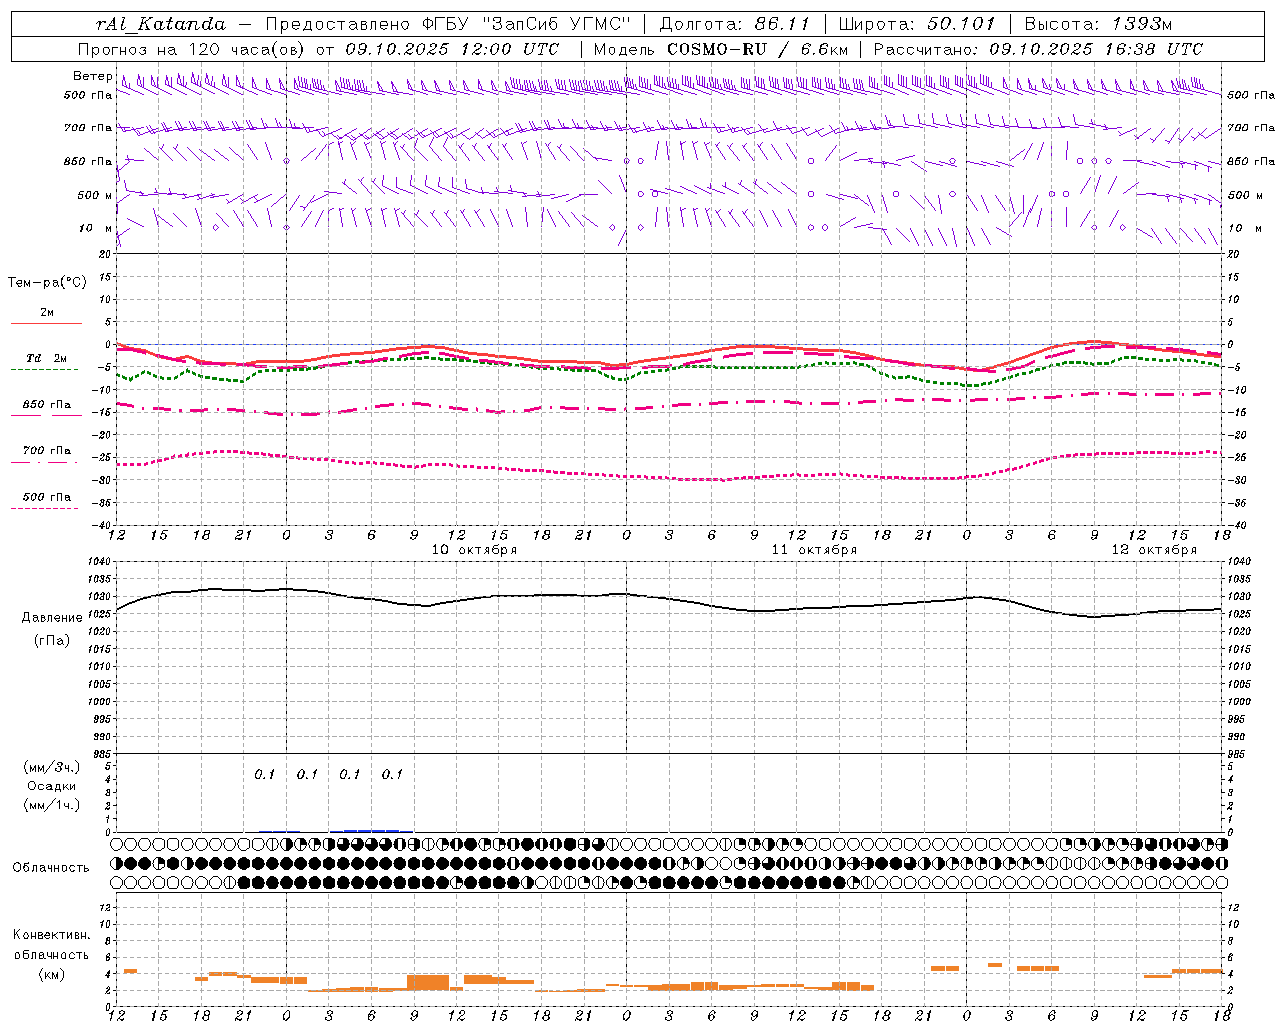The height and width of the screenshot is (1024, 1280).
Task: Click the model name COSMO-RU / 6.6км
Action: point(757,49)
